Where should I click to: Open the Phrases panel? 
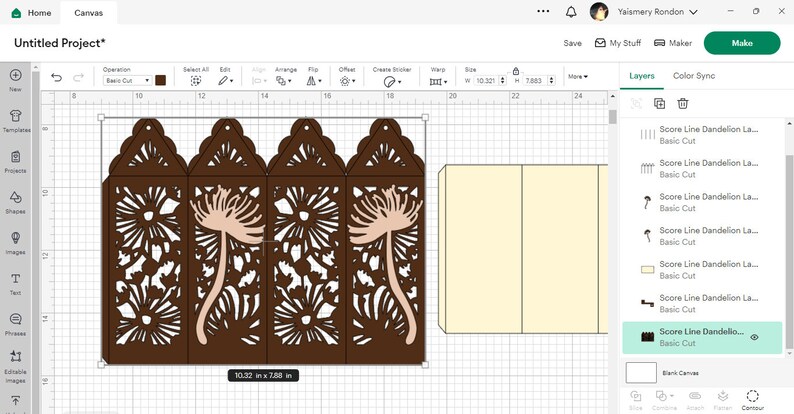[15, 324]
